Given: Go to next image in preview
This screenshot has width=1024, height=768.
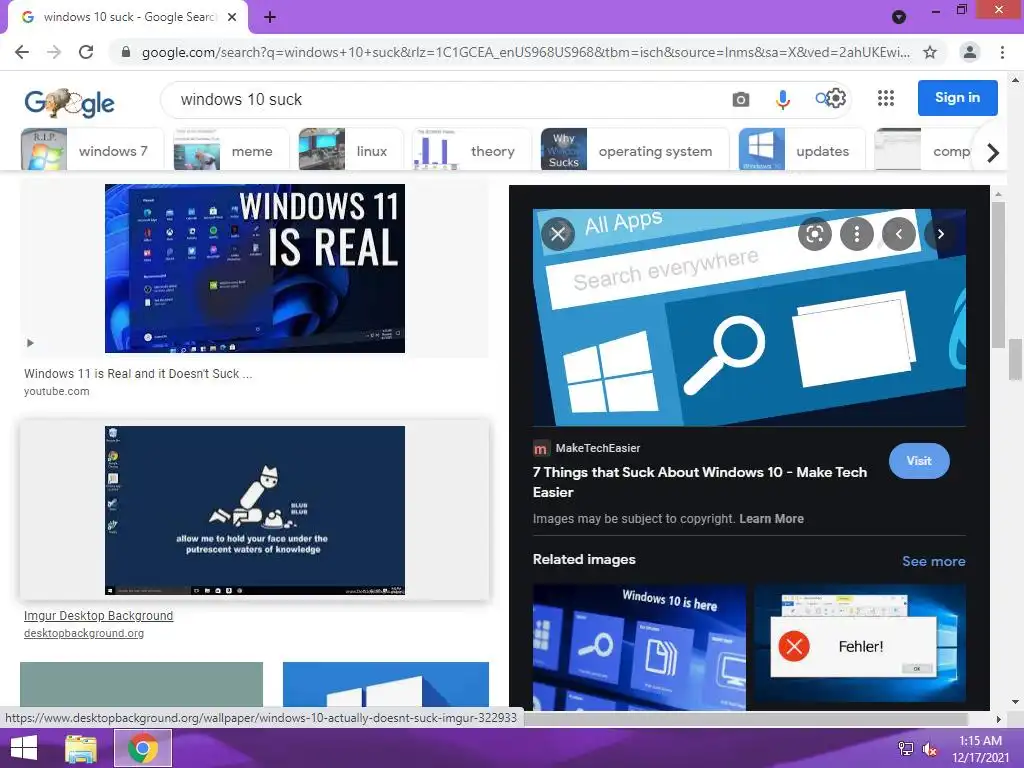Looking at the screenshot, I should coord(940,234).
